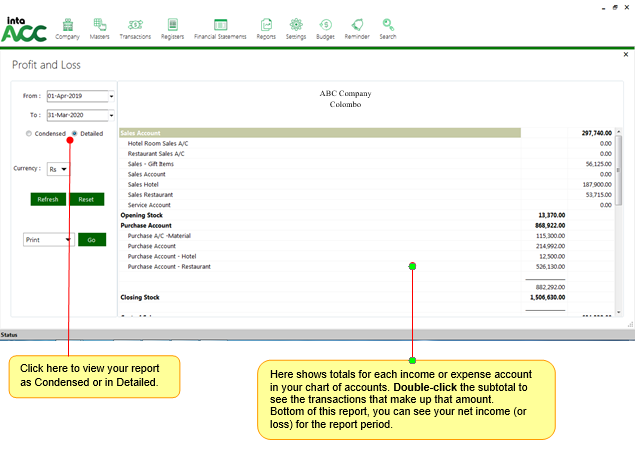Select the Detailed report option
This screenshot has width=635, height=451.
click(x=74, y=133)
